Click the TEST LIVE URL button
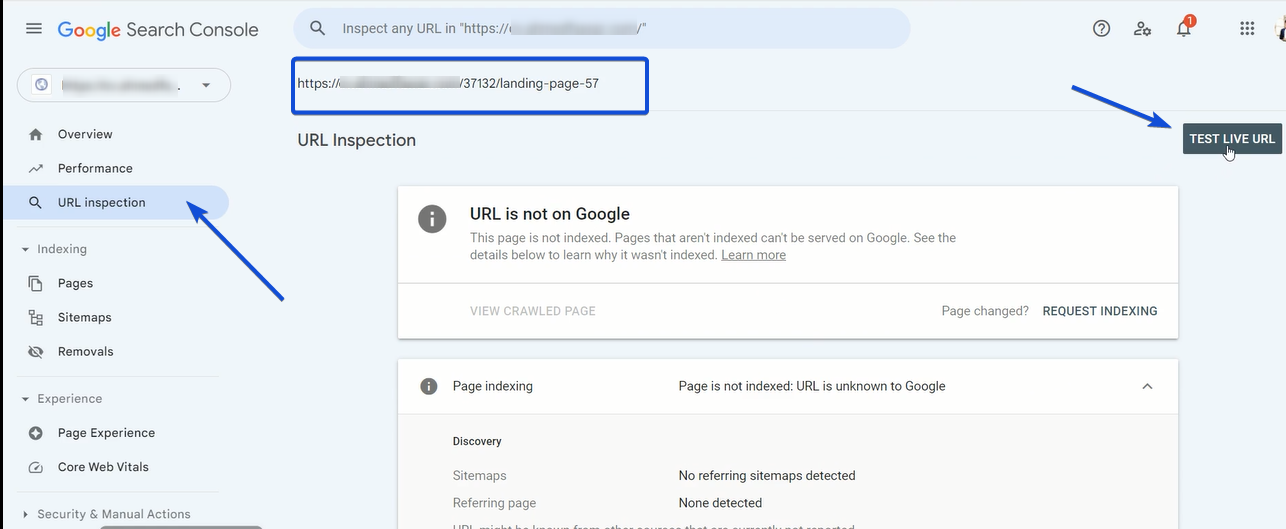Viewport: 1286px width, 529px height. click(x=1232, y=139)
